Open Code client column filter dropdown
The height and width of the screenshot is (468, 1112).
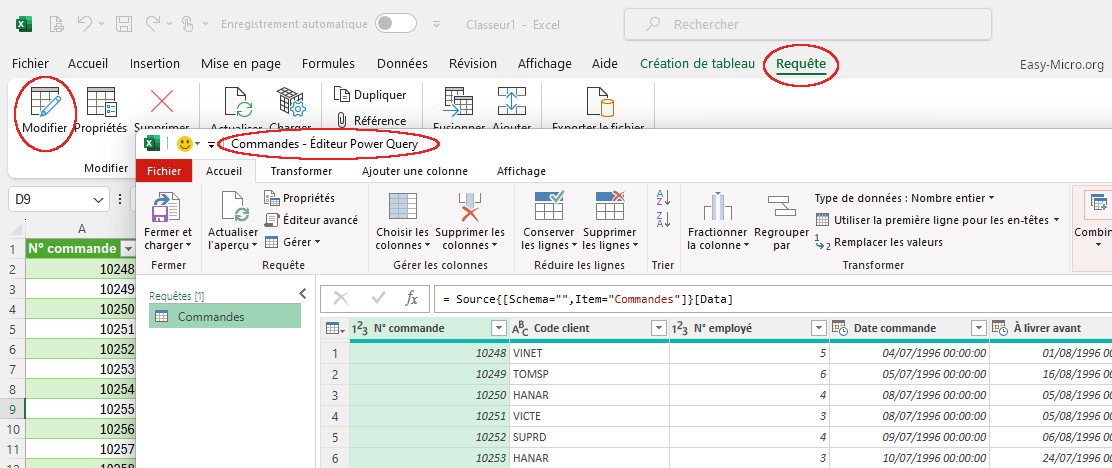click(x=657, y=328)
